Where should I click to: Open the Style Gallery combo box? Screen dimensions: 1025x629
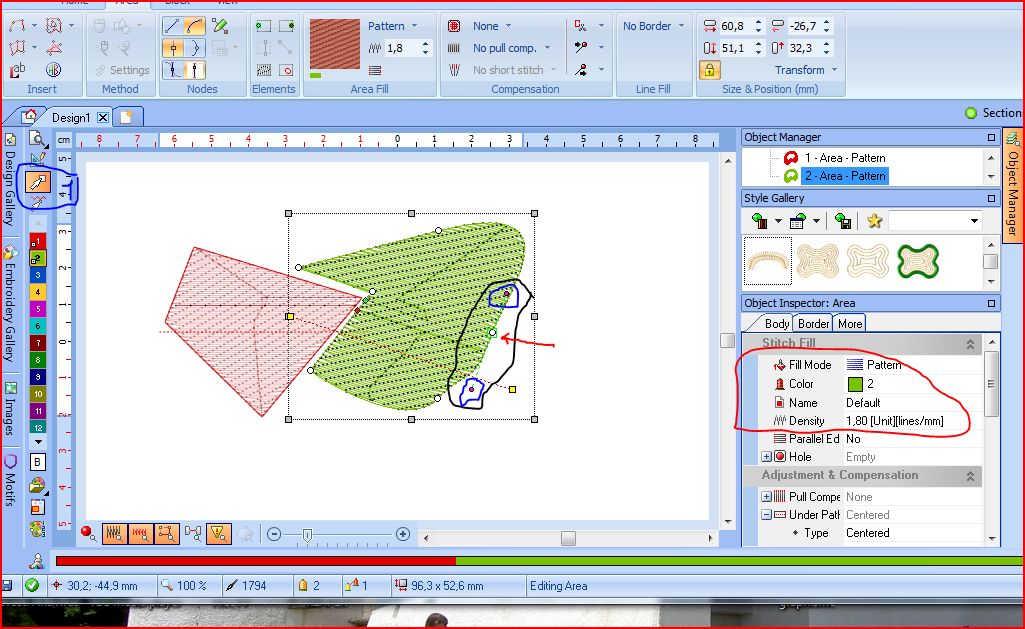[x=935, y=221]
